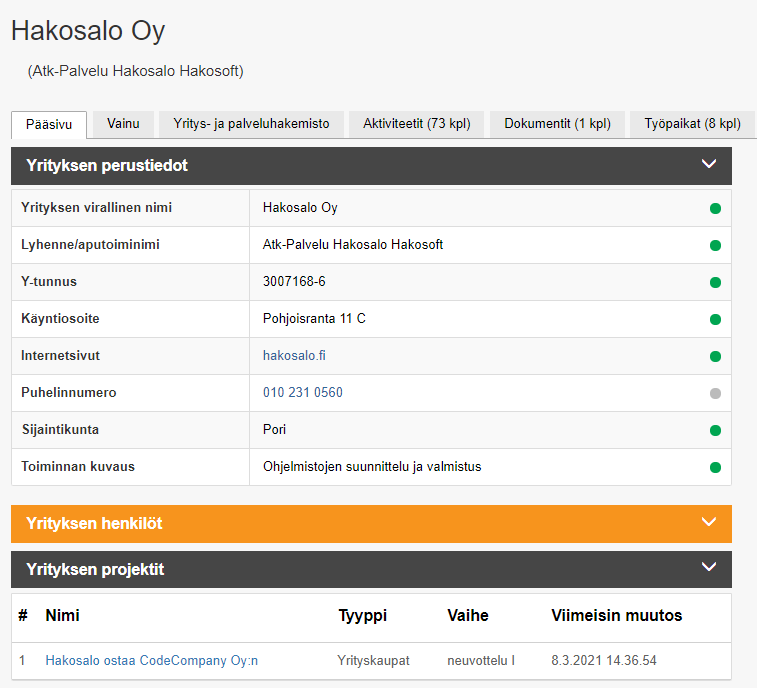757x688 pixels.
Task: Select the Pääsivu tab
Action: (49, 125)
